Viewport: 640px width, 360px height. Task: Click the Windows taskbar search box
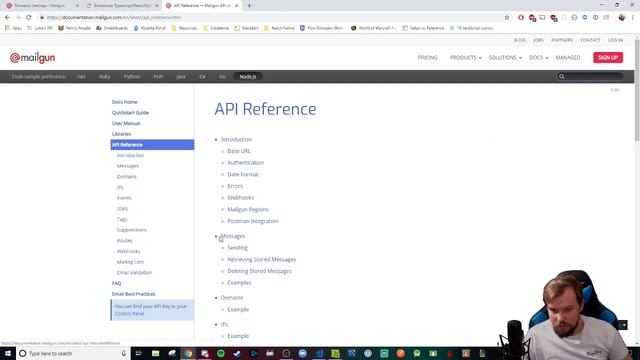point(73,353)
